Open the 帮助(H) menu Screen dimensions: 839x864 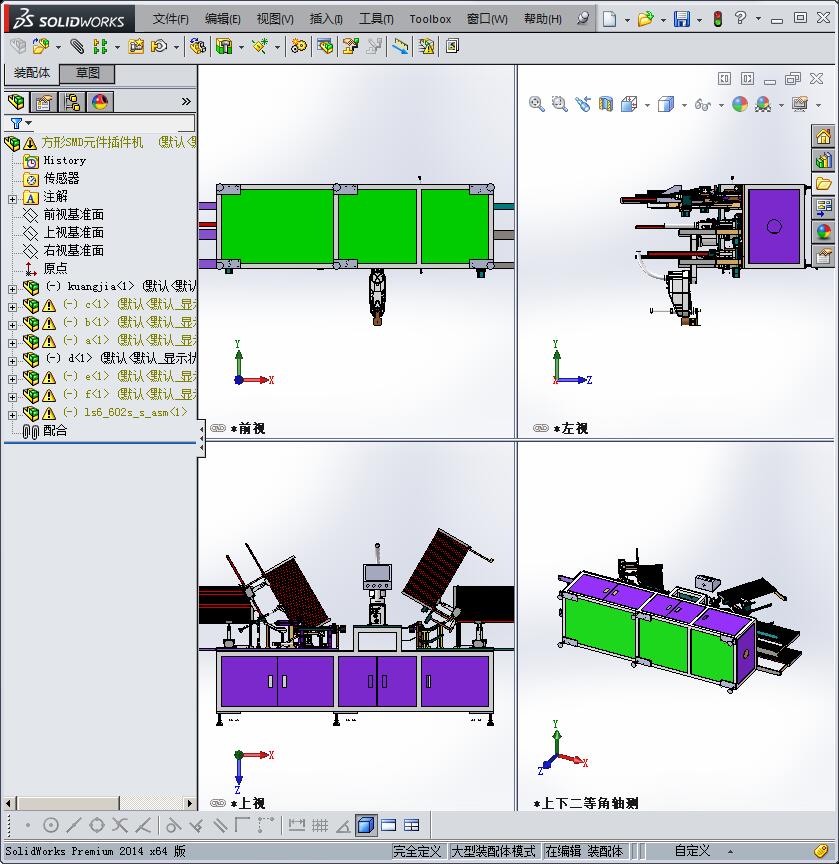pyautogui.click(x=543, y=19)
